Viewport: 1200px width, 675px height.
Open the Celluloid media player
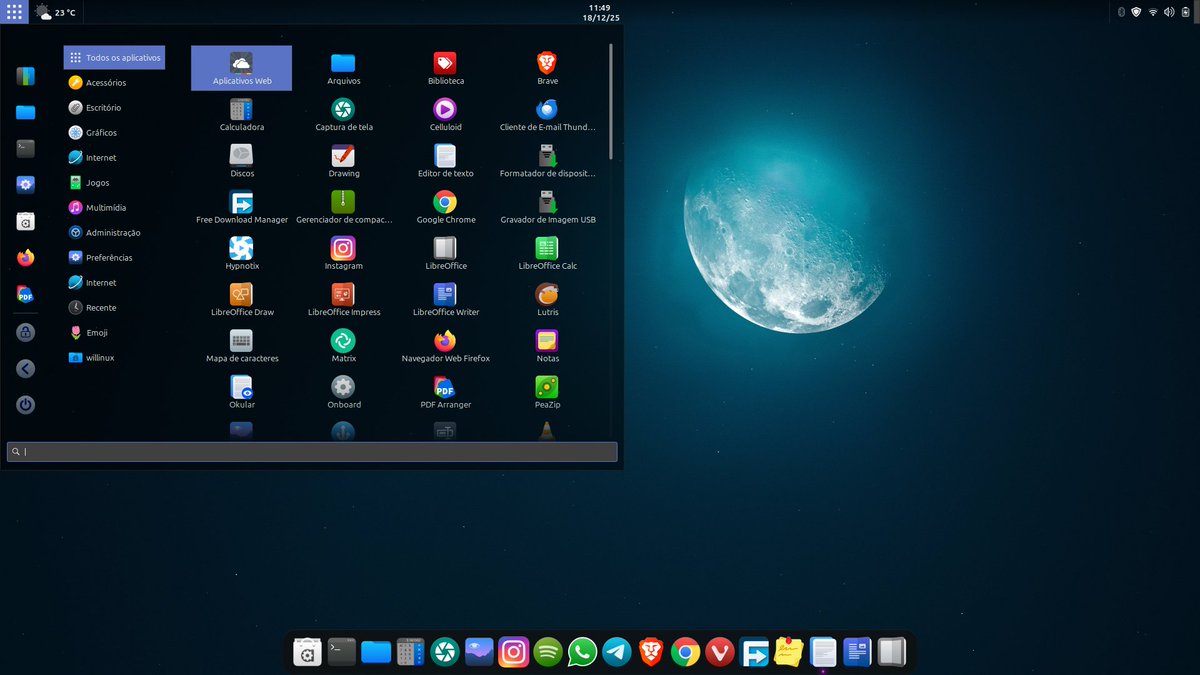pyautogui.click(x=445, y=114)
